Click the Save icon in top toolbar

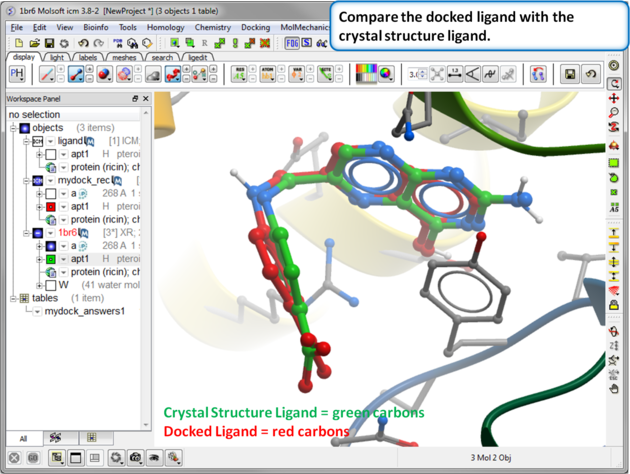[49, 43]
